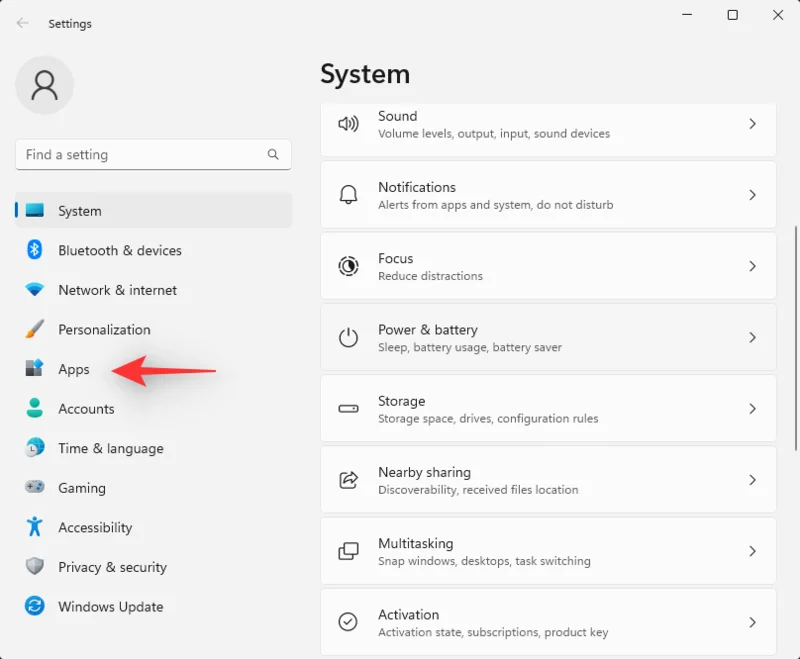800x659 pixels.
Task: Click the Notifications bell icon
Action: pyautogui.click(x=347, y=195)
